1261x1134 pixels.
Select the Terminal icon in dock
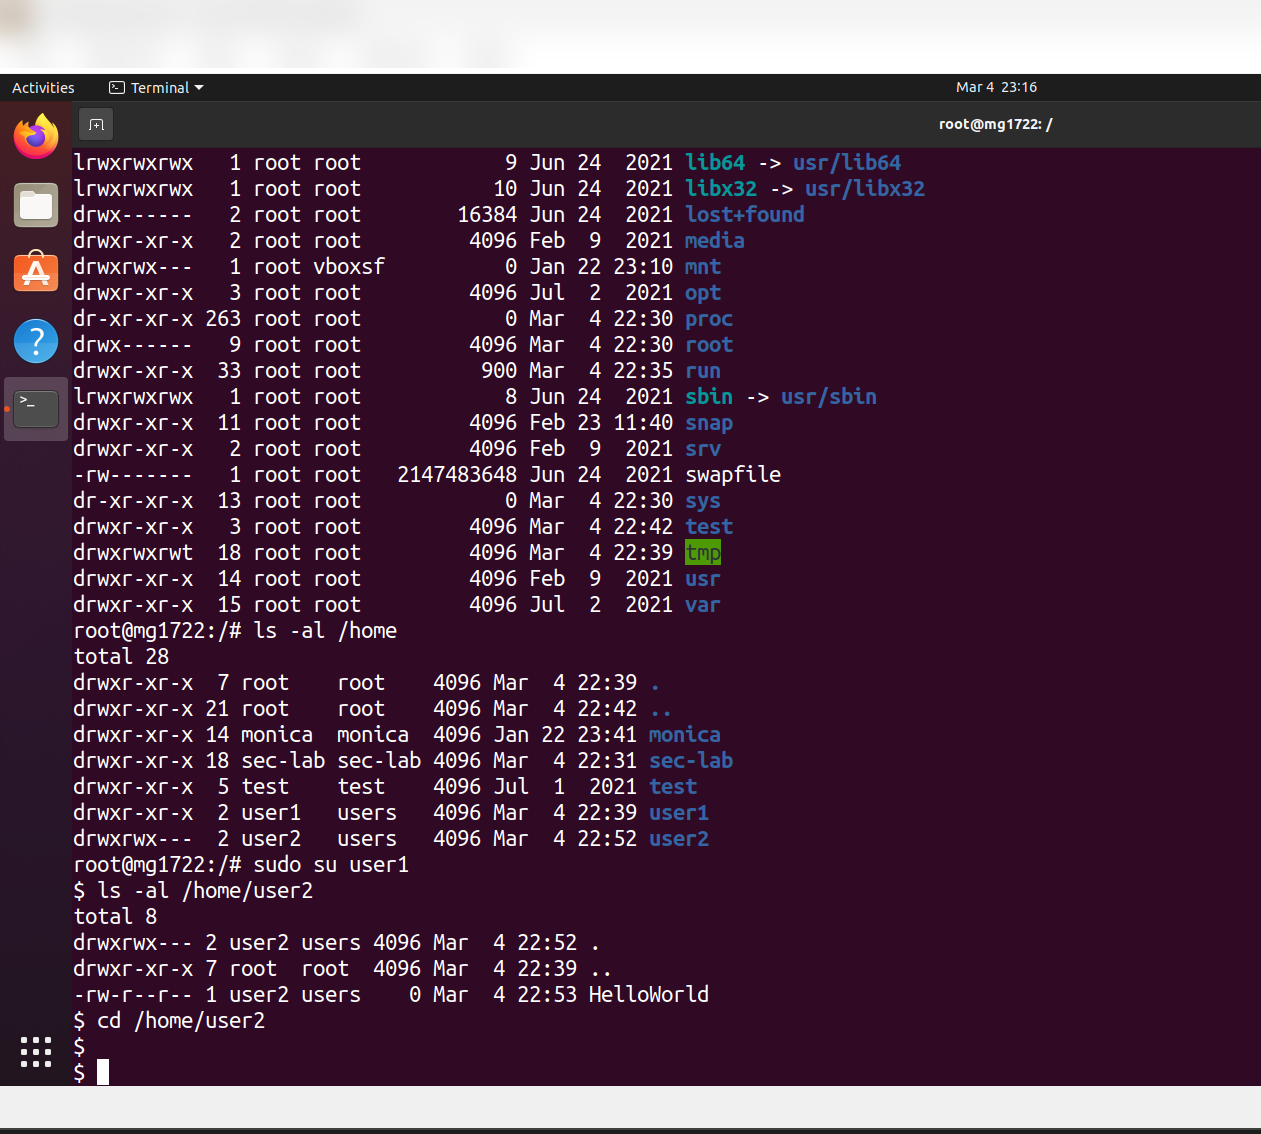click(36, 409)
